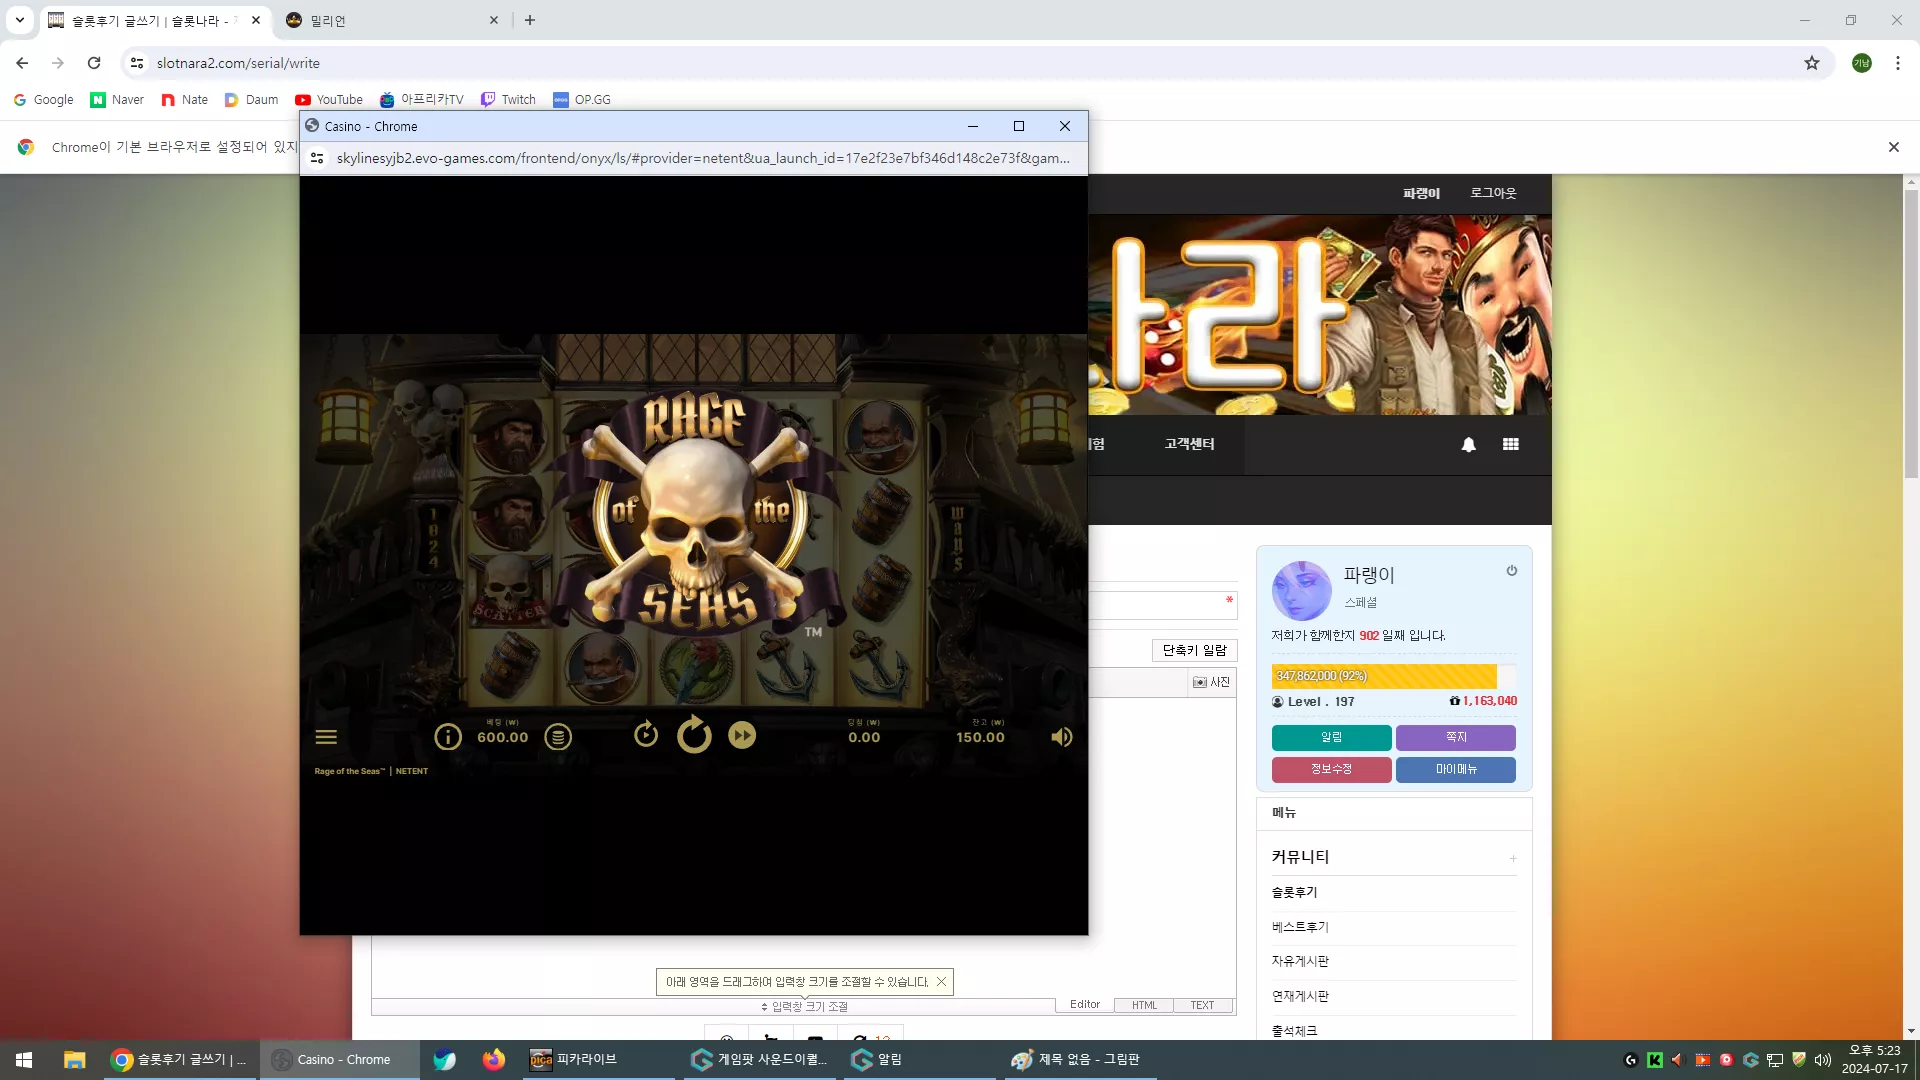Click the 정보수정 button
This screenshot has height=1080, width=1920.
[x=1331, y=769]
